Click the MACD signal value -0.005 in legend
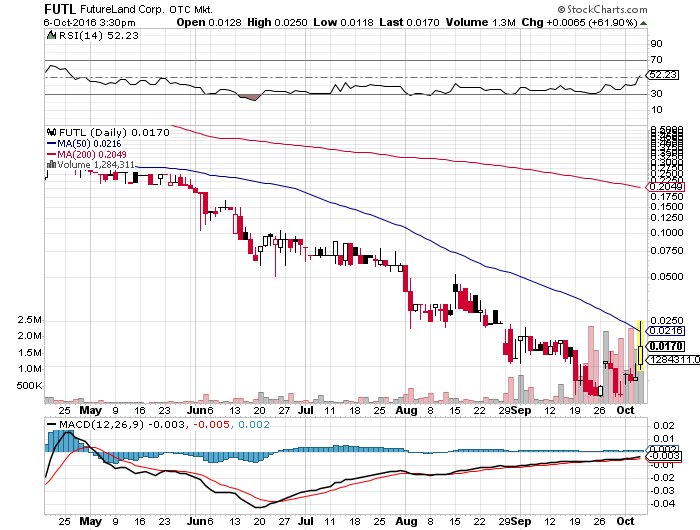 click(x=212, y=425)
